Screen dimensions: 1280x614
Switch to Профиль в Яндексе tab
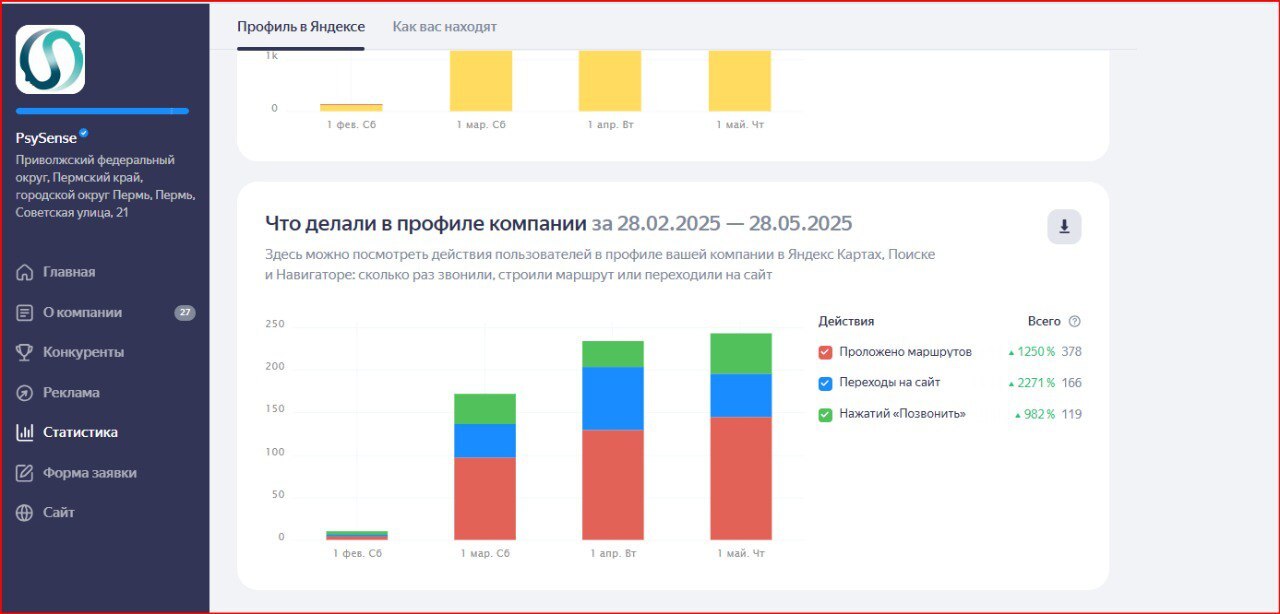301,26
